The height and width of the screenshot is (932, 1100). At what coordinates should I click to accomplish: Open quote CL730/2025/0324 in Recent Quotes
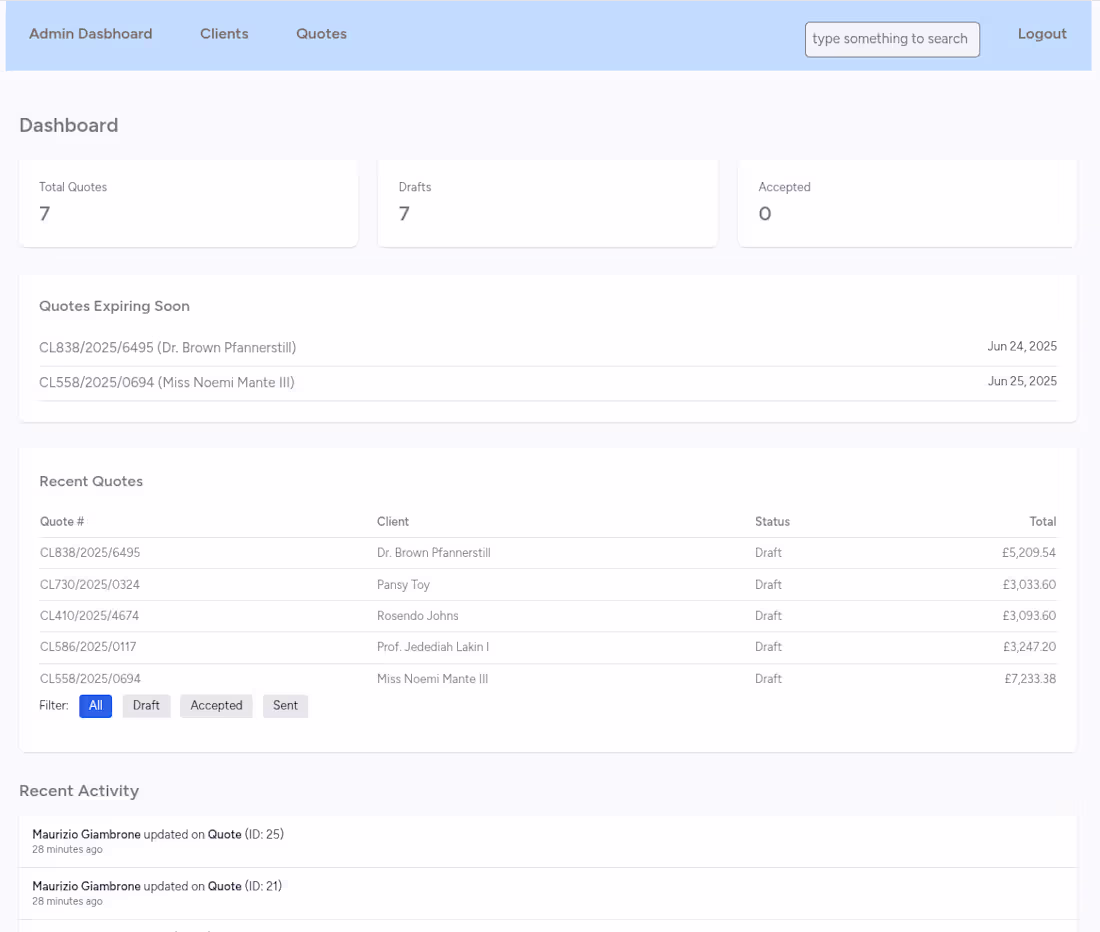point(87,584)
